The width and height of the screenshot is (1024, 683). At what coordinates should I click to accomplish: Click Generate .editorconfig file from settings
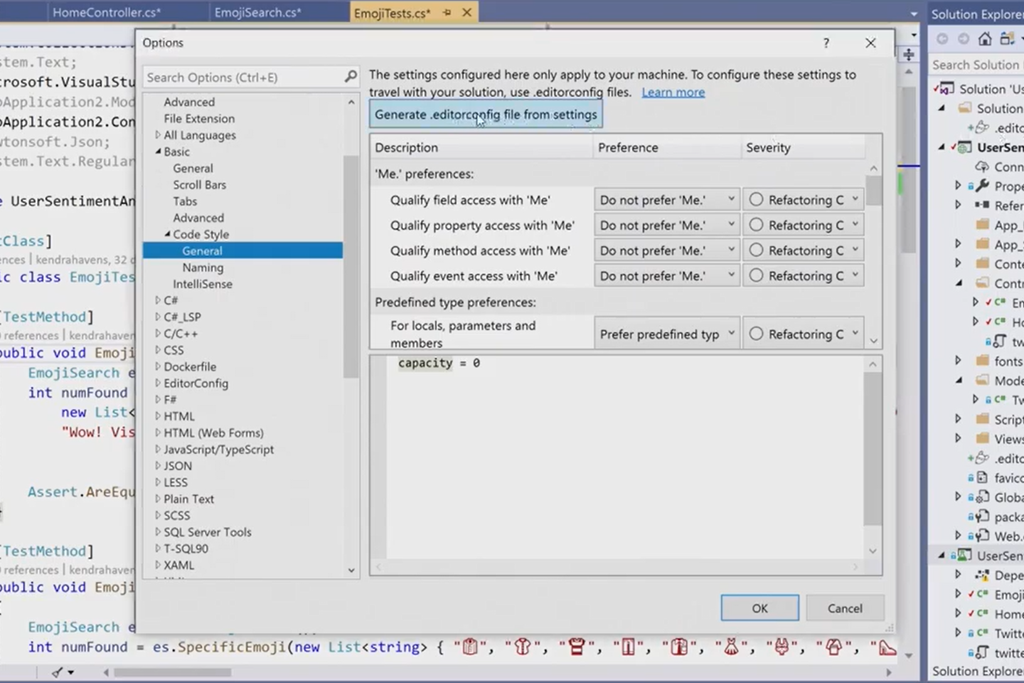point(483,114)
